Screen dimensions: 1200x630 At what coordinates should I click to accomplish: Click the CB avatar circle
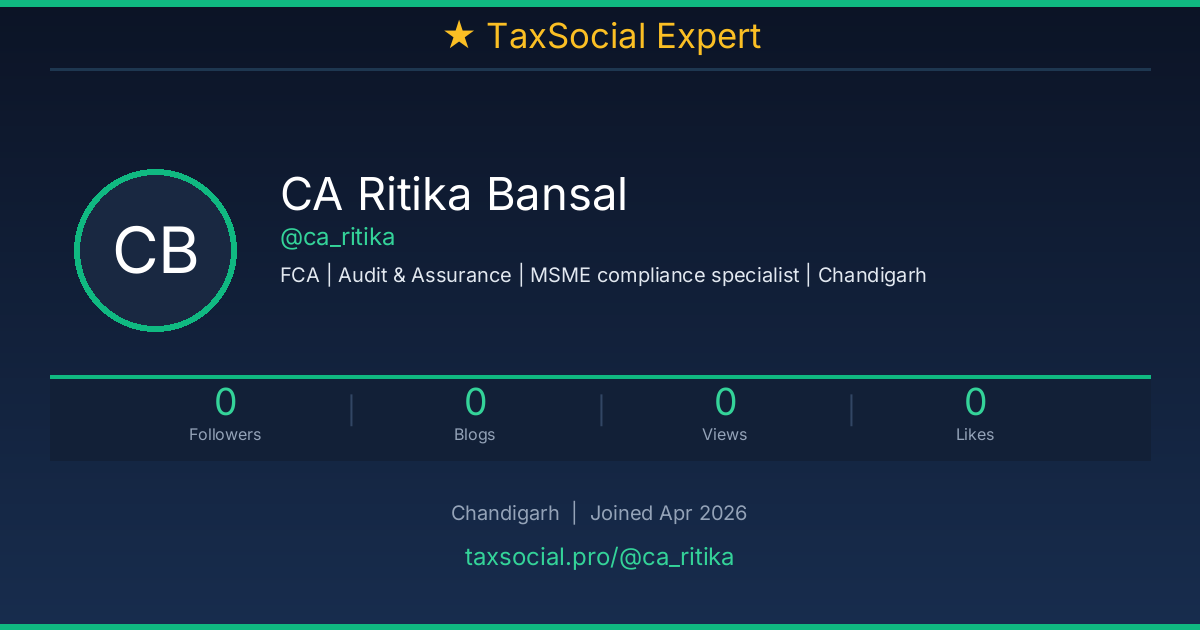tap(155, 250)
